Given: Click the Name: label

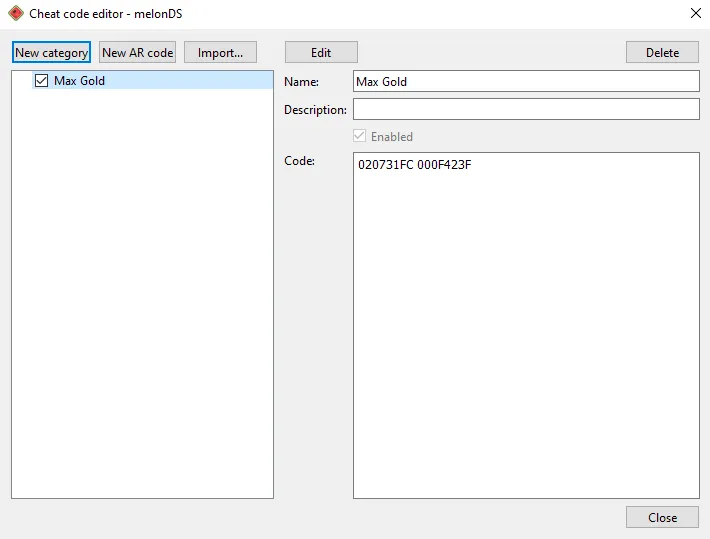Looking at the screenshot, I should pyautogui.click(x=302, y=82).
